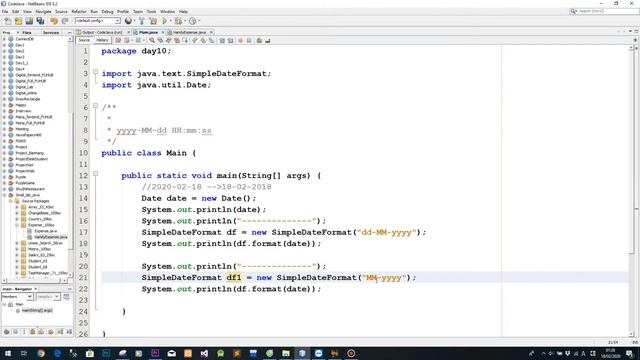
Task: Open the Refactor menu
Action: tap(79, 11)
